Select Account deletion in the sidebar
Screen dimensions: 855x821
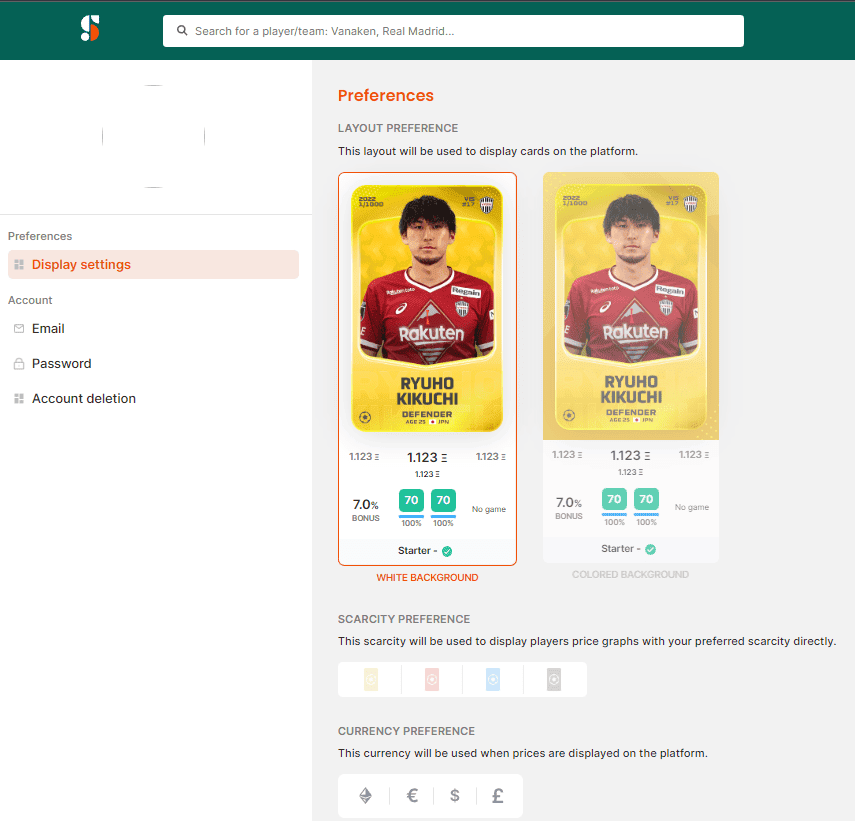click(84, 398)
